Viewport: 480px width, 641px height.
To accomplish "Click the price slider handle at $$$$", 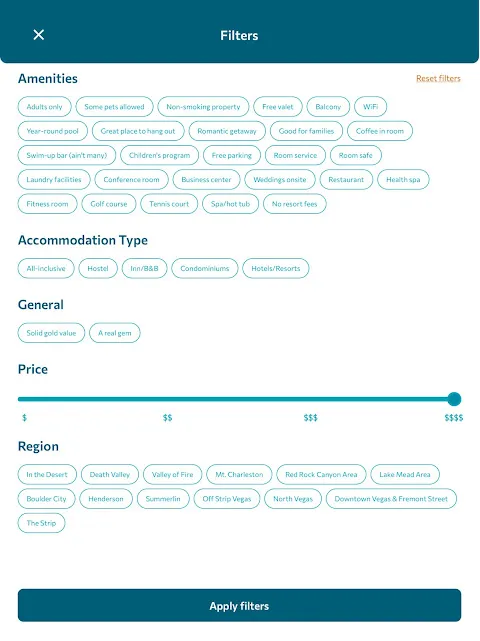I will [x=454, y=399].
